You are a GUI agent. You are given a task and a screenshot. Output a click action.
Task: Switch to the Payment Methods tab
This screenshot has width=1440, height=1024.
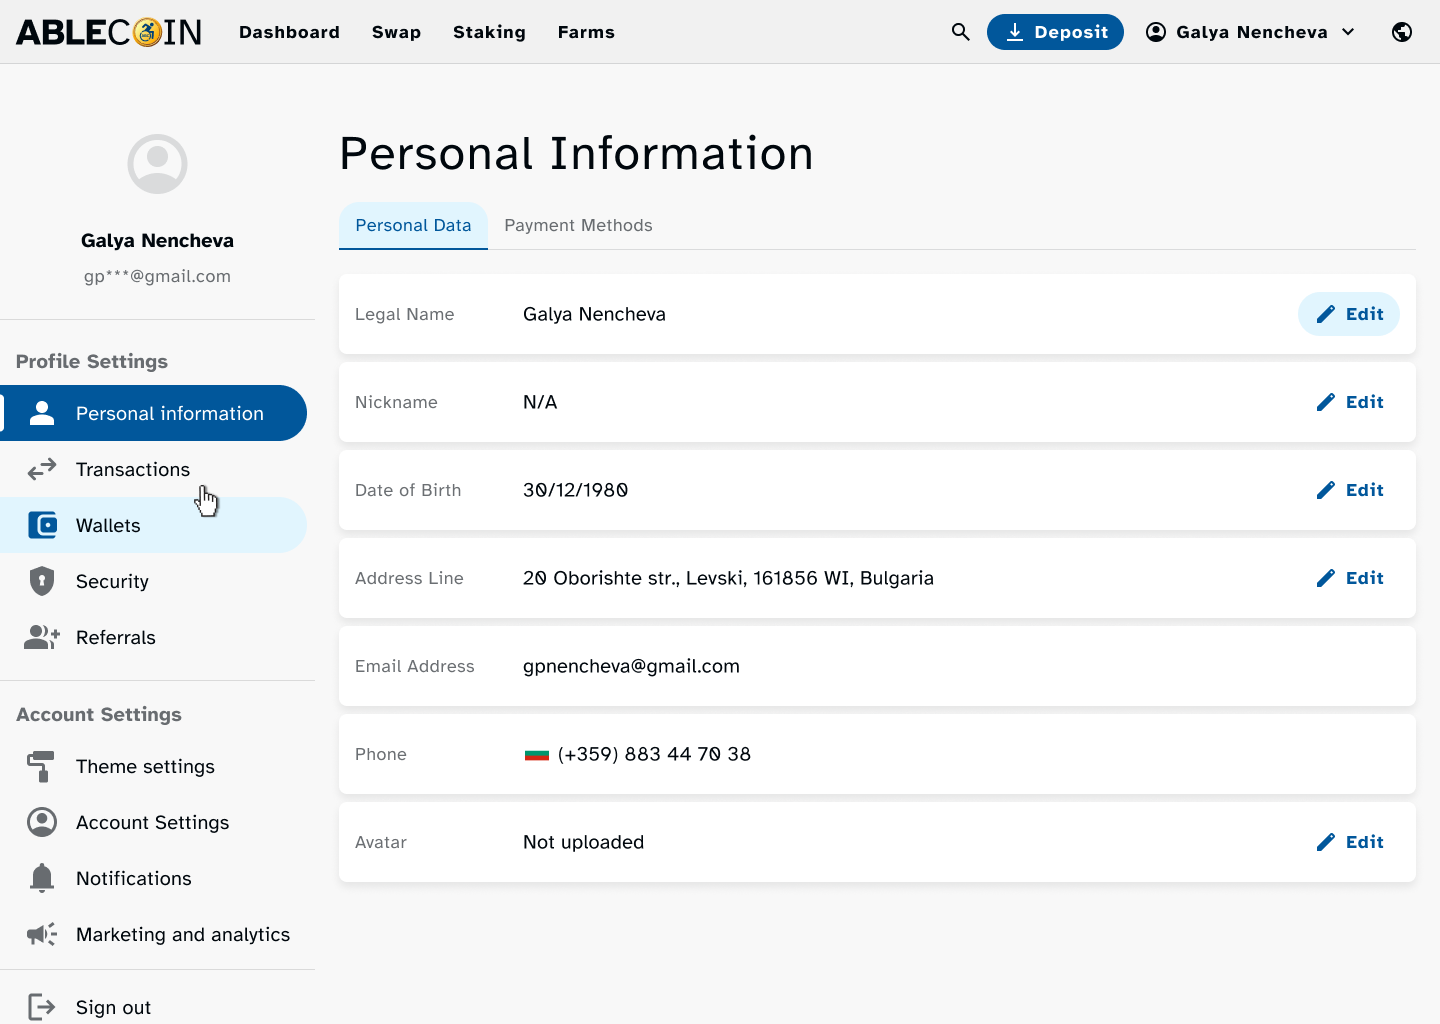[x=578, y=226]
